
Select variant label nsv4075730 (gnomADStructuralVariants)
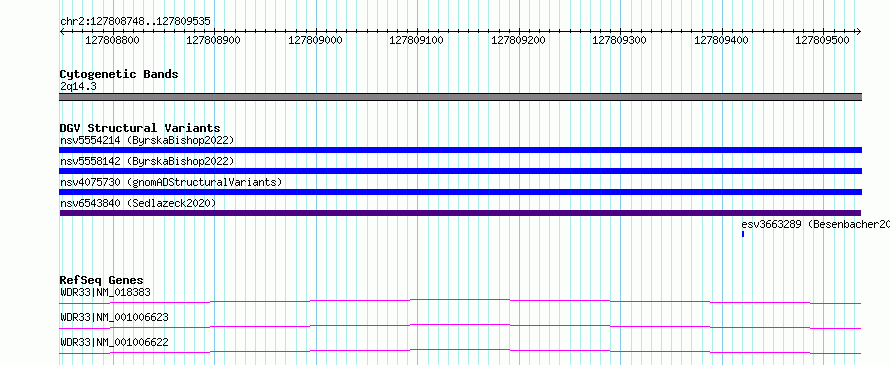(171, 182)
